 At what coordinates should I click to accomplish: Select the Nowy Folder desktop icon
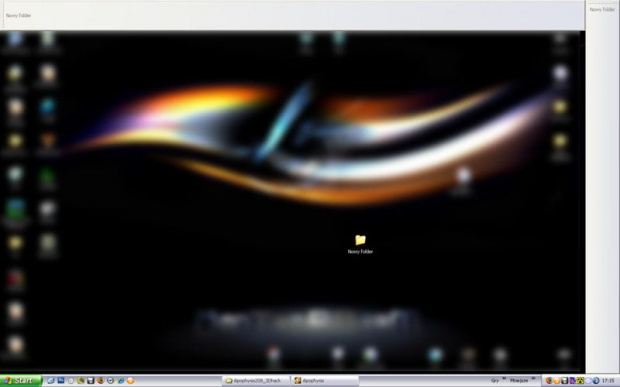(x=360, y=244)
